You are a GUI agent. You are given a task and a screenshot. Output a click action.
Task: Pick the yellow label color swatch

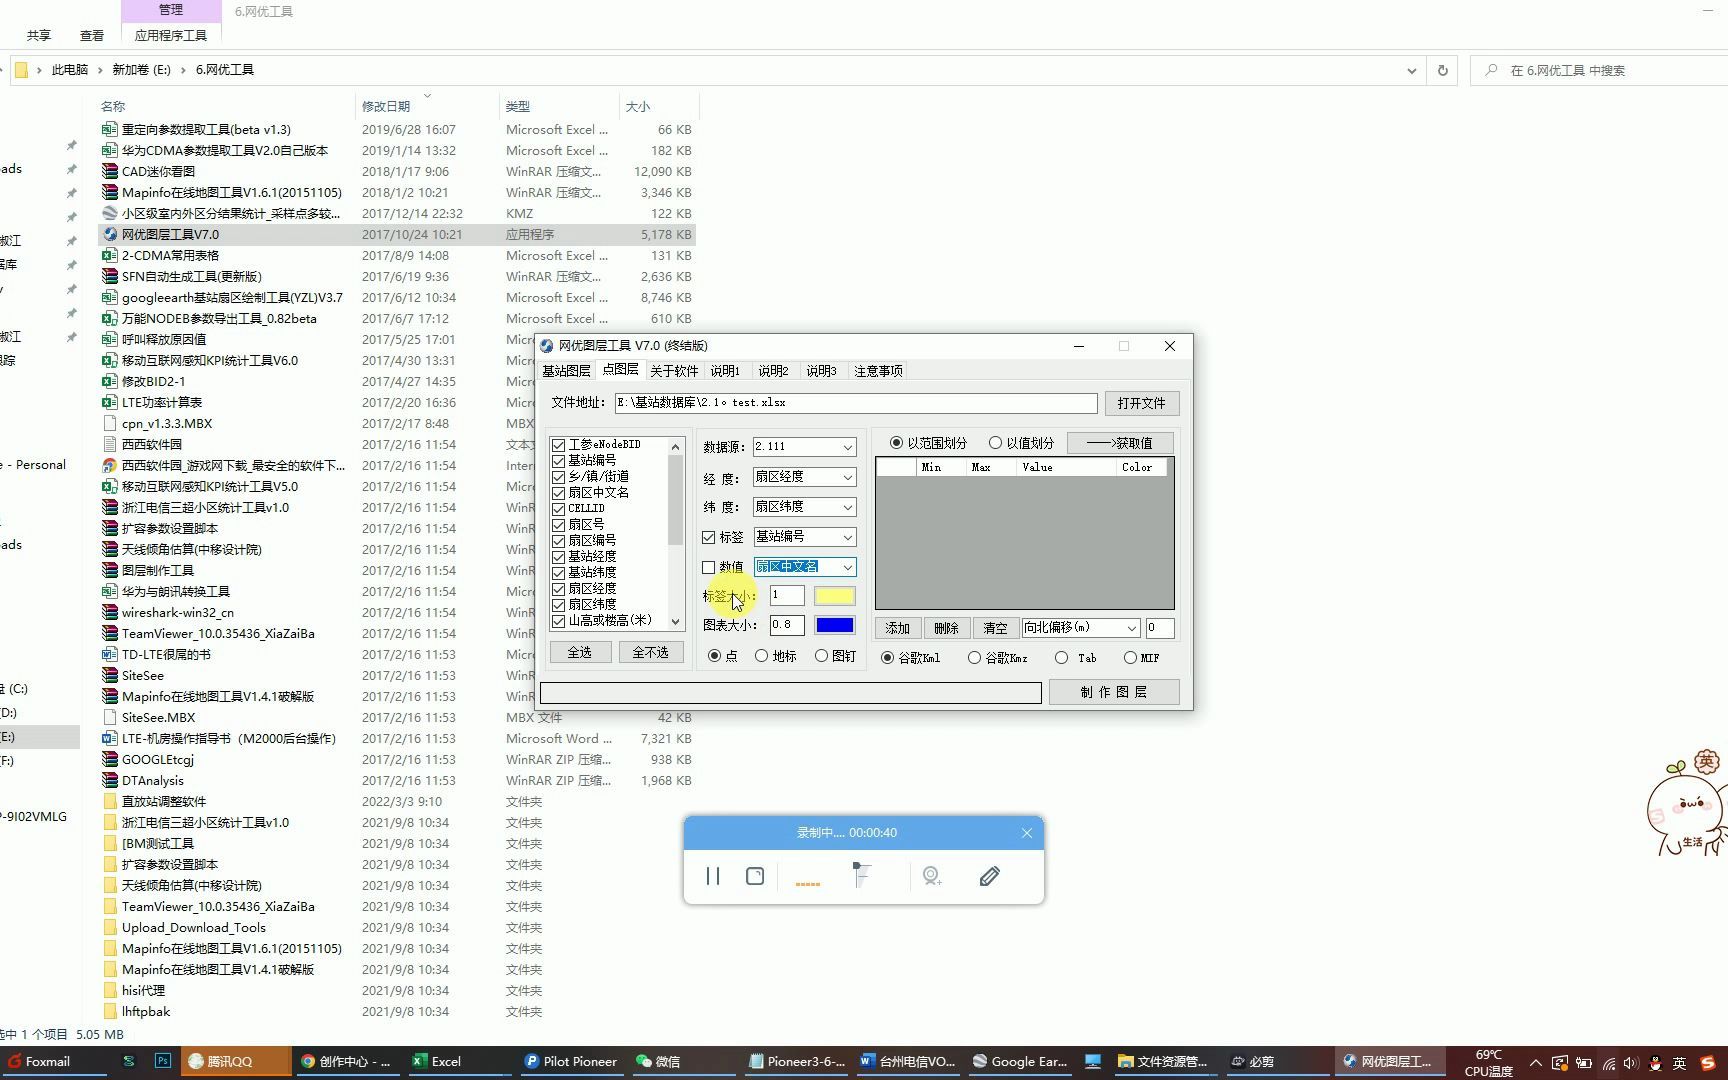tap(834, 596)
